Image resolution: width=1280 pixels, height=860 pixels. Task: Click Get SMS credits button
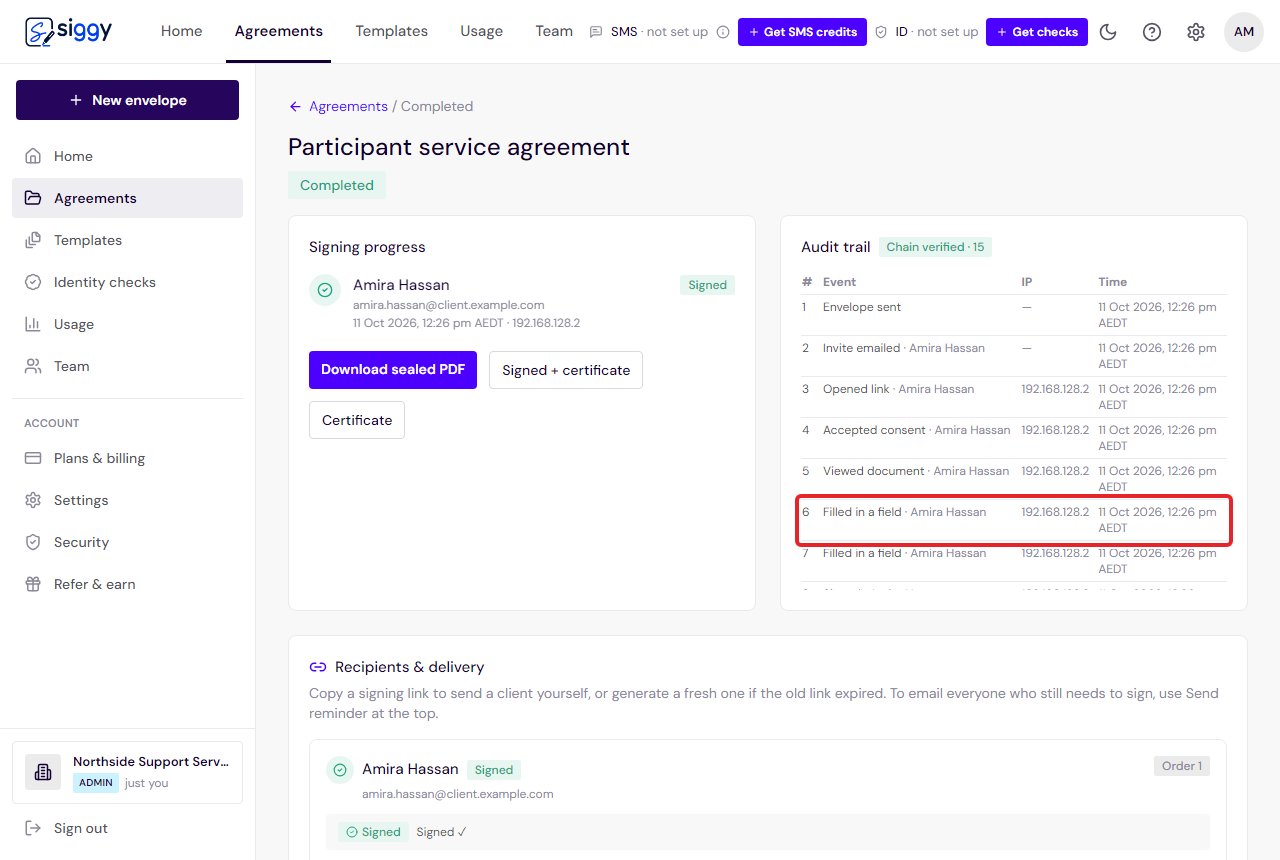coord(802,32)
